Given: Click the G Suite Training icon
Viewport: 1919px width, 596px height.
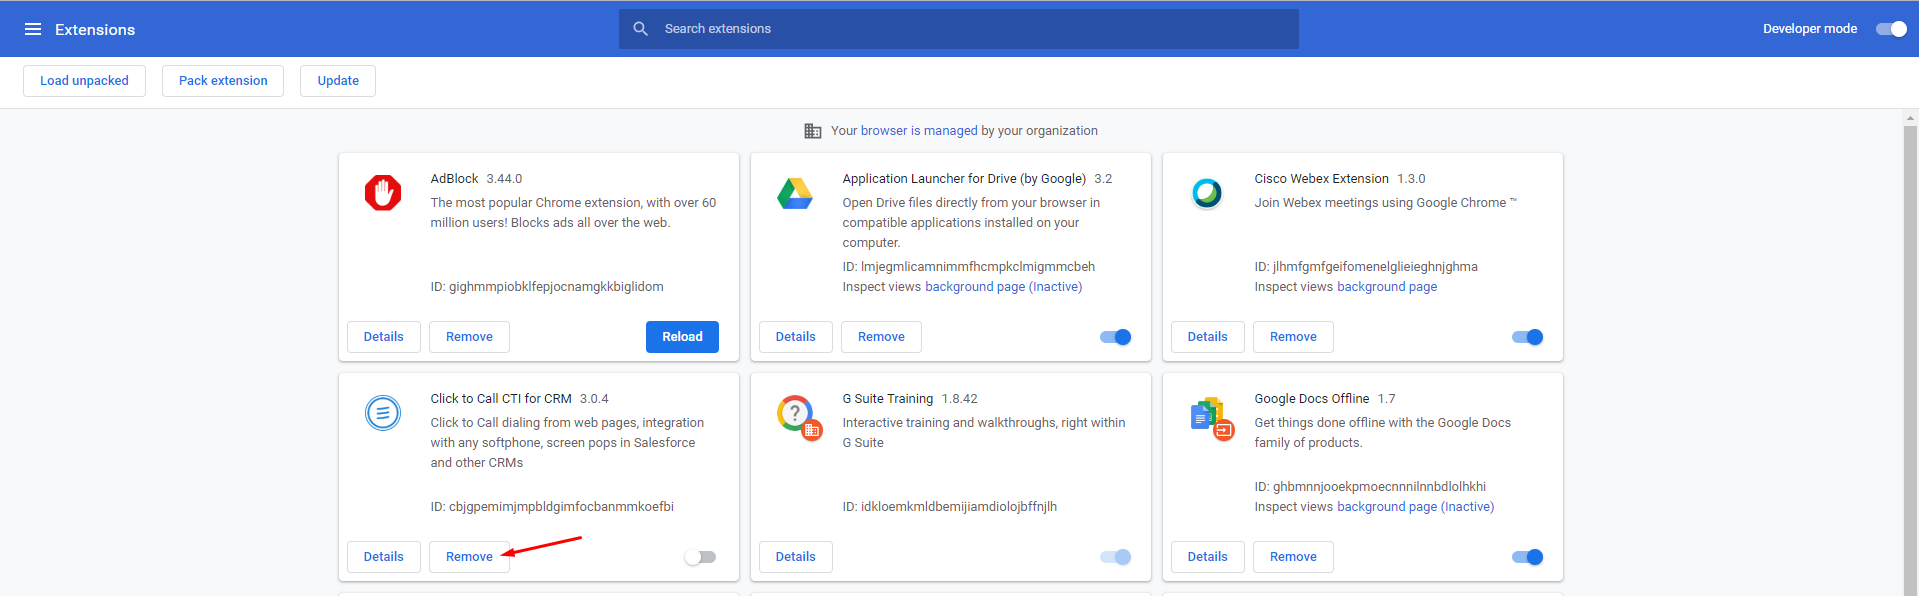Looking at the screenshot, I should point(799,416).
